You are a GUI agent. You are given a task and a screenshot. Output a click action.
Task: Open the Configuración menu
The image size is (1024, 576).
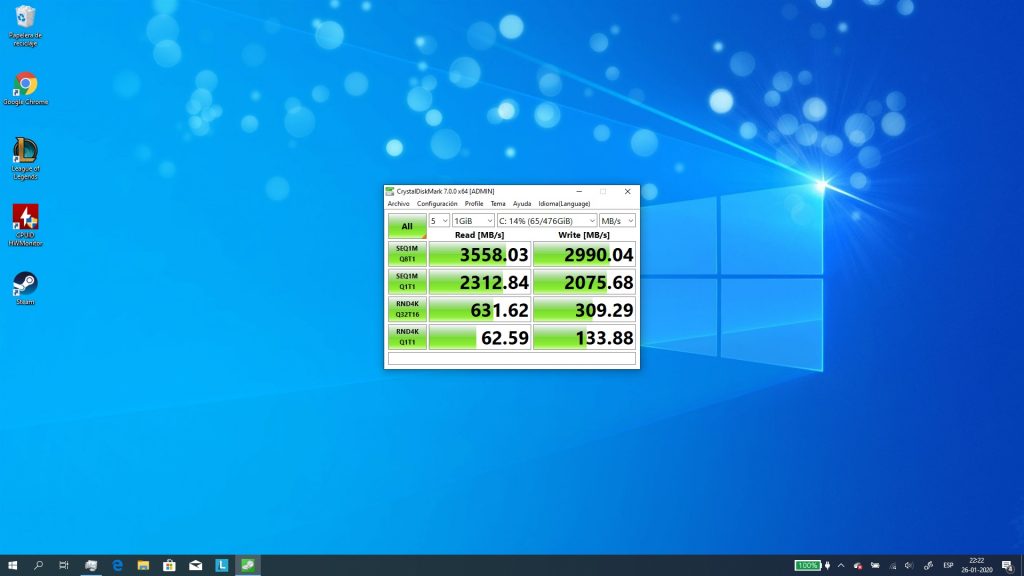437,204
